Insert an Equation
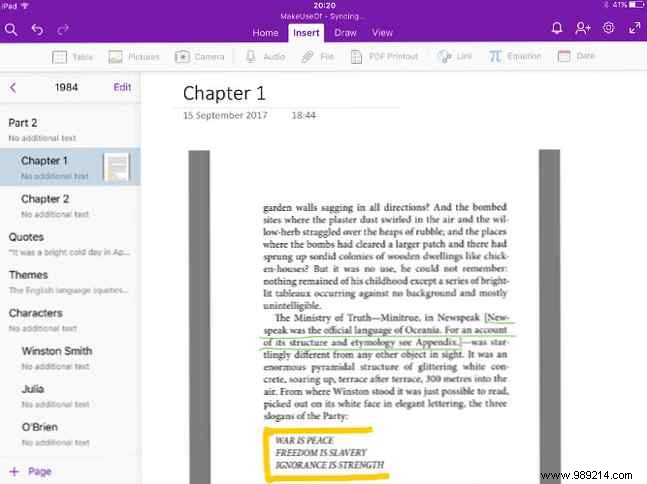647x484 pixels. 515,56
